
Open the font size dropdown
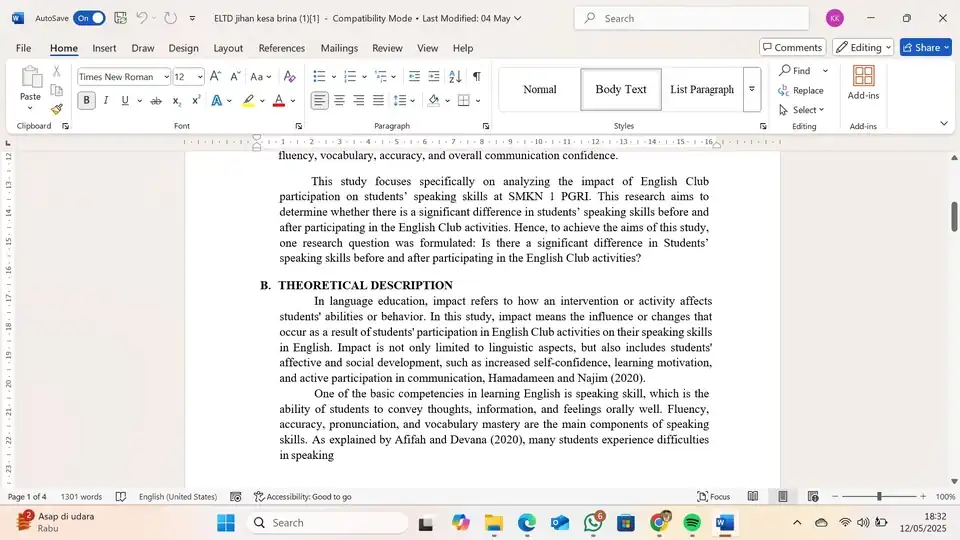[200, 77]
